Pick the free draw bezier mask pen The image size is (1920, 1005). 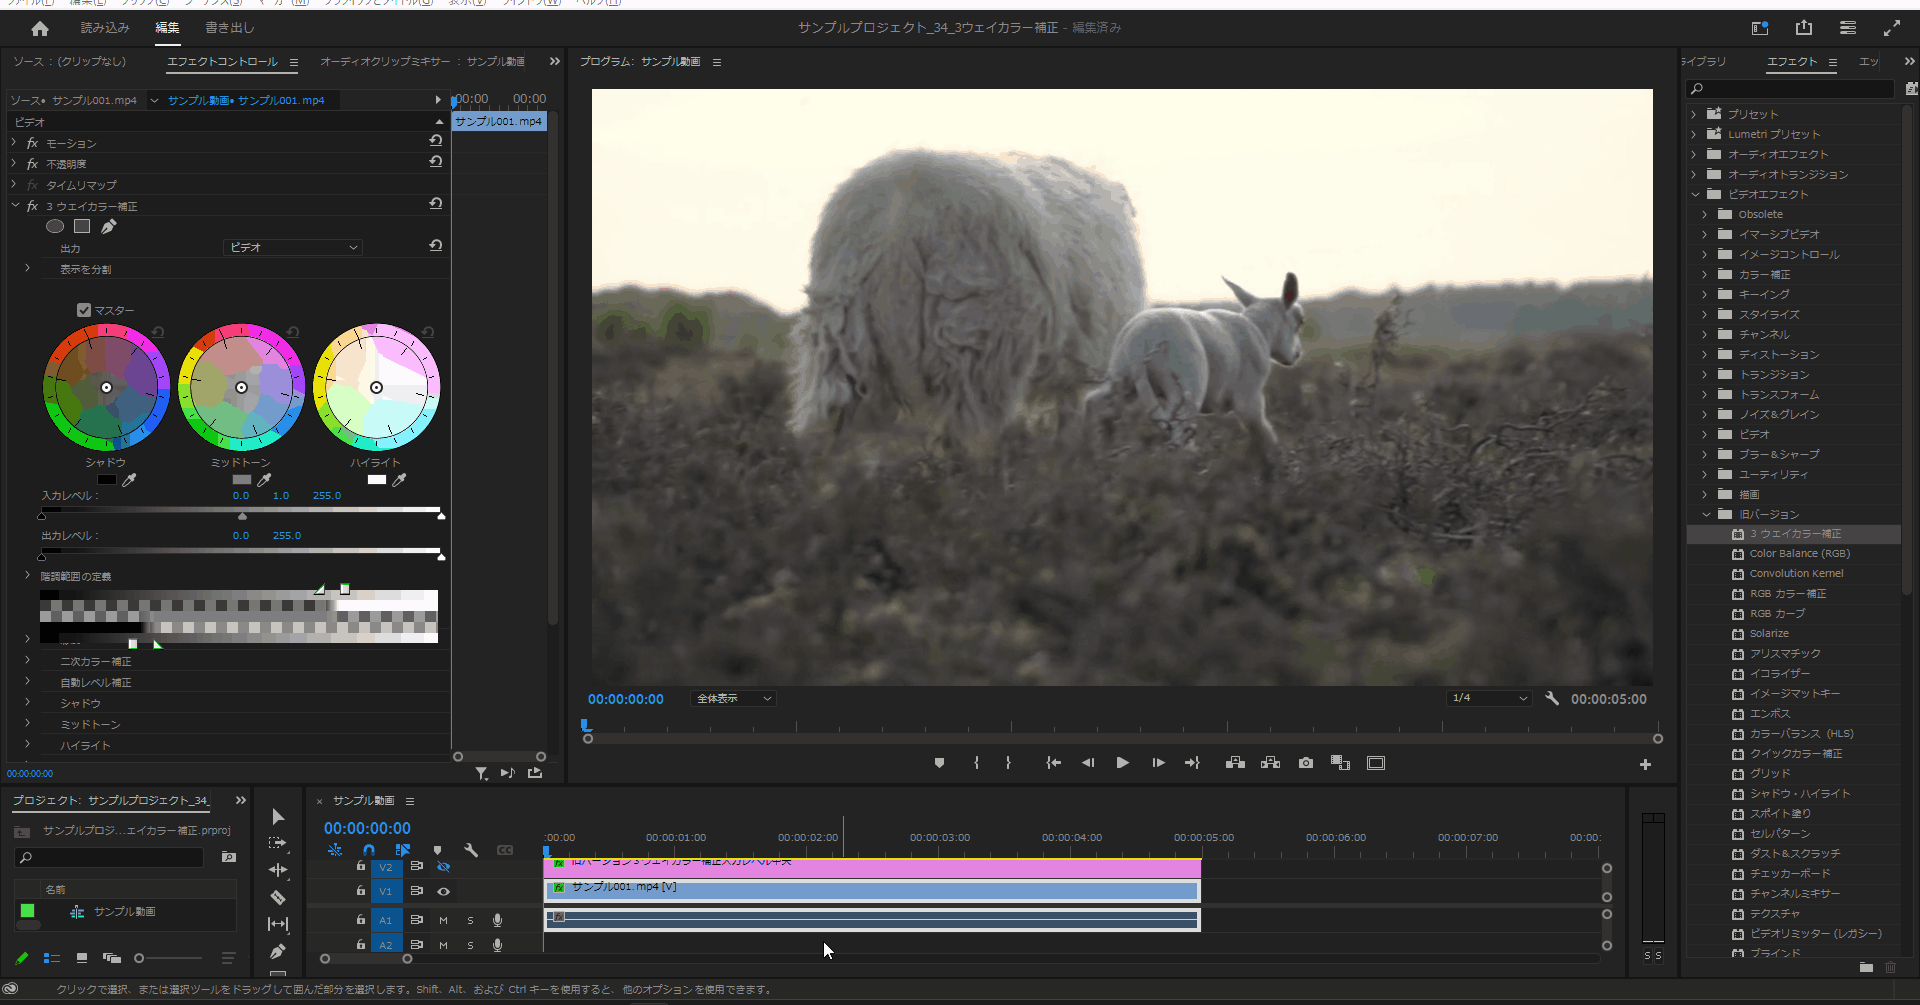point(109,226)
